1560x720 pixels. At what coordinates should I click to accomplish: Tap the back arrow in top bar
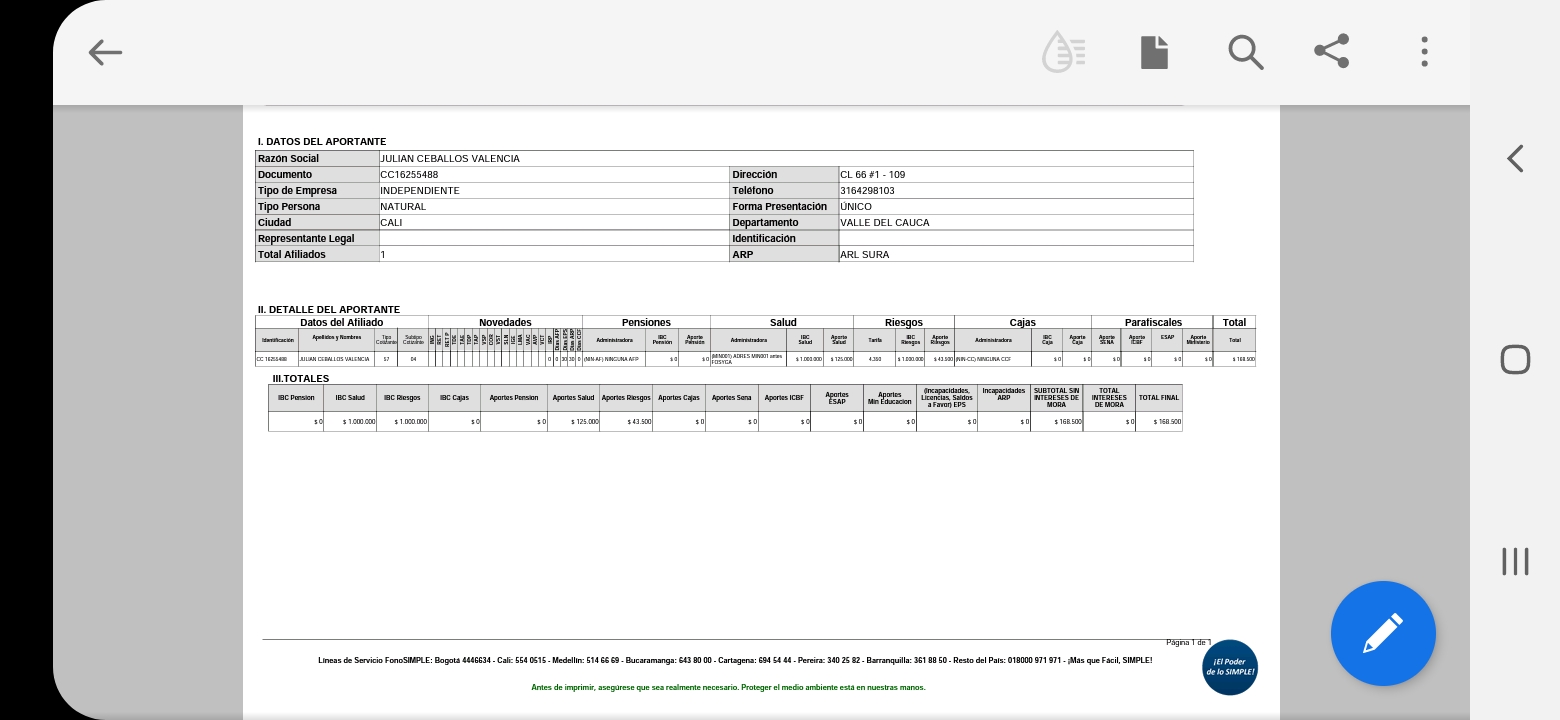pos(104,52)
